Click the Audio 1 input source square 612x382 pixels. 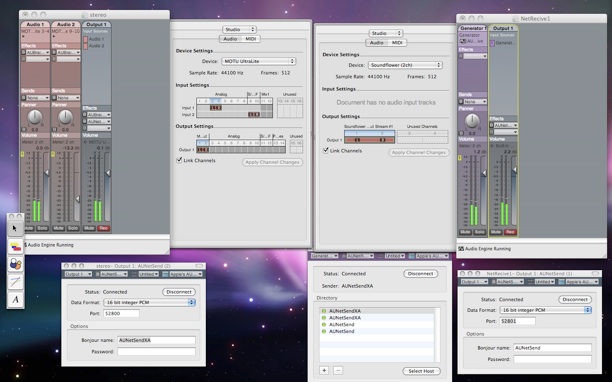coord(85,39)
